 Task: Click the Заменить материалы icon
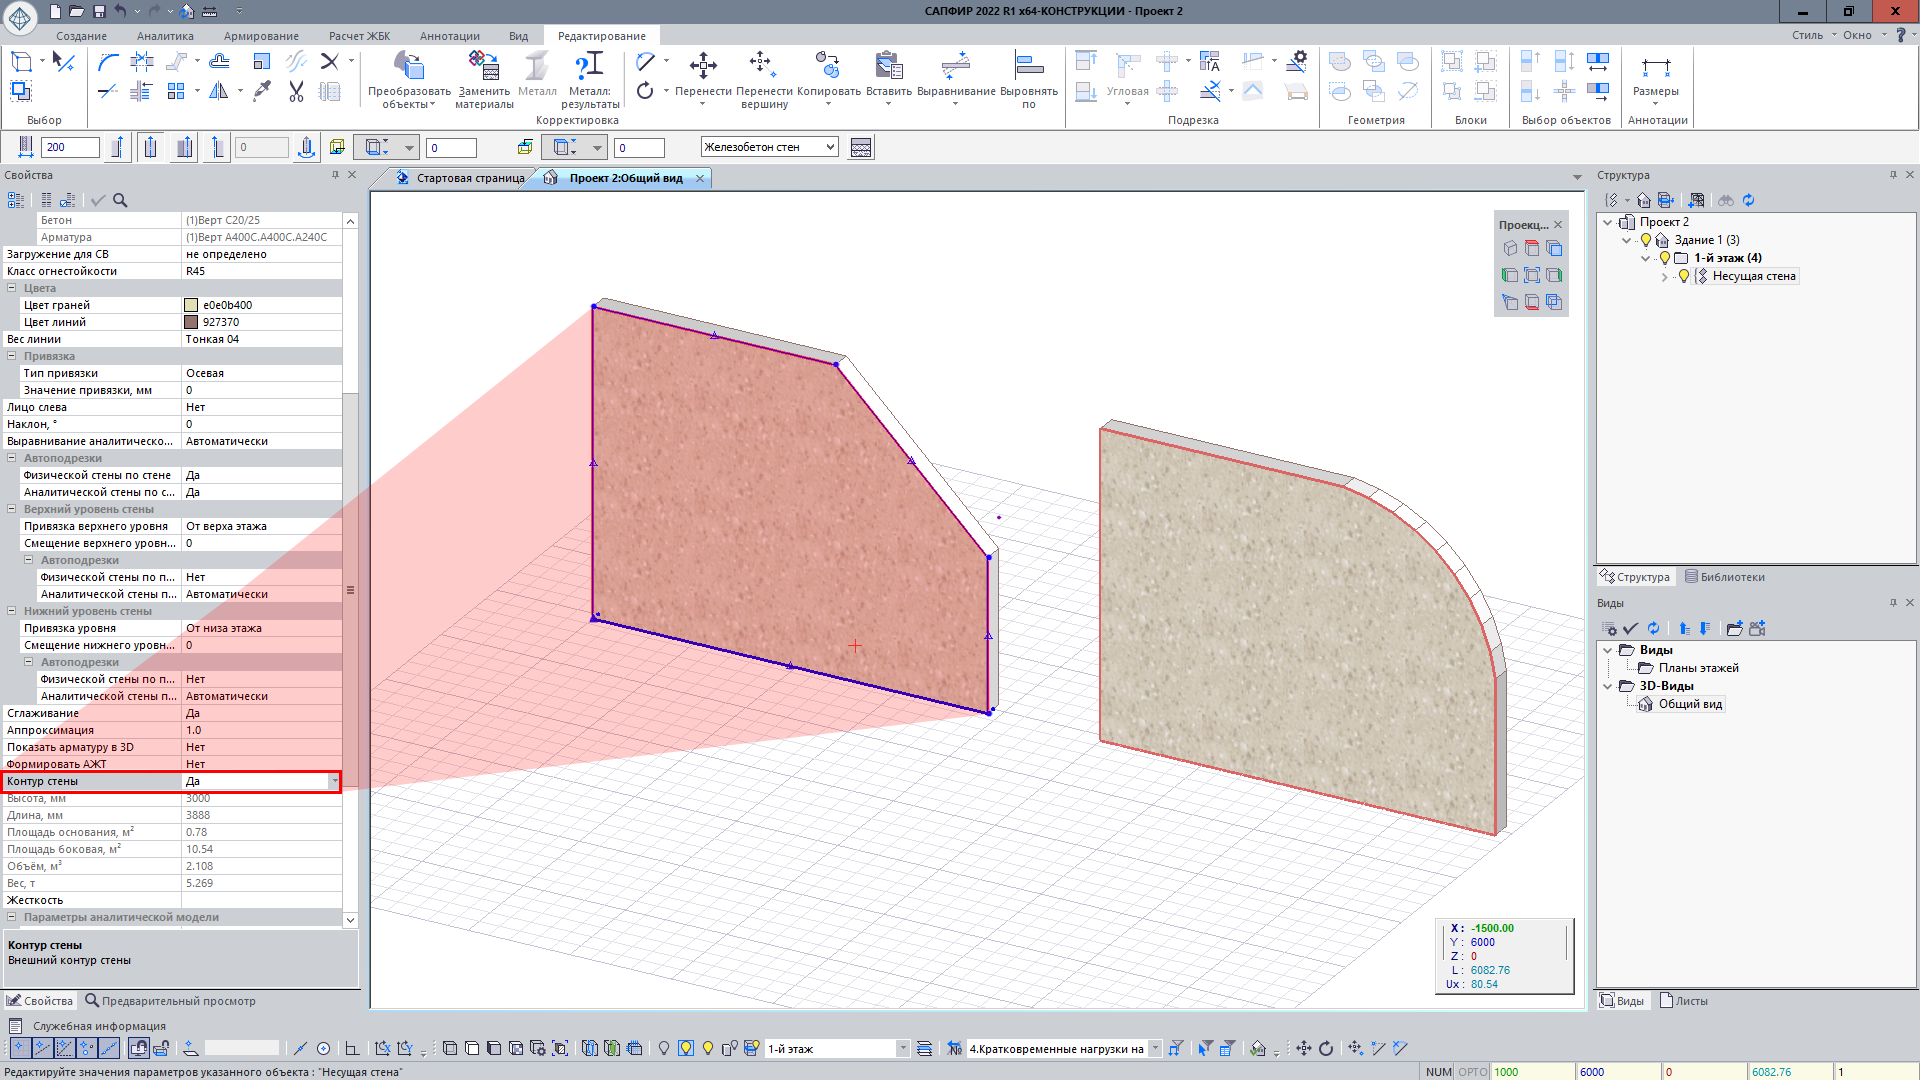click(x=484, y=66)
